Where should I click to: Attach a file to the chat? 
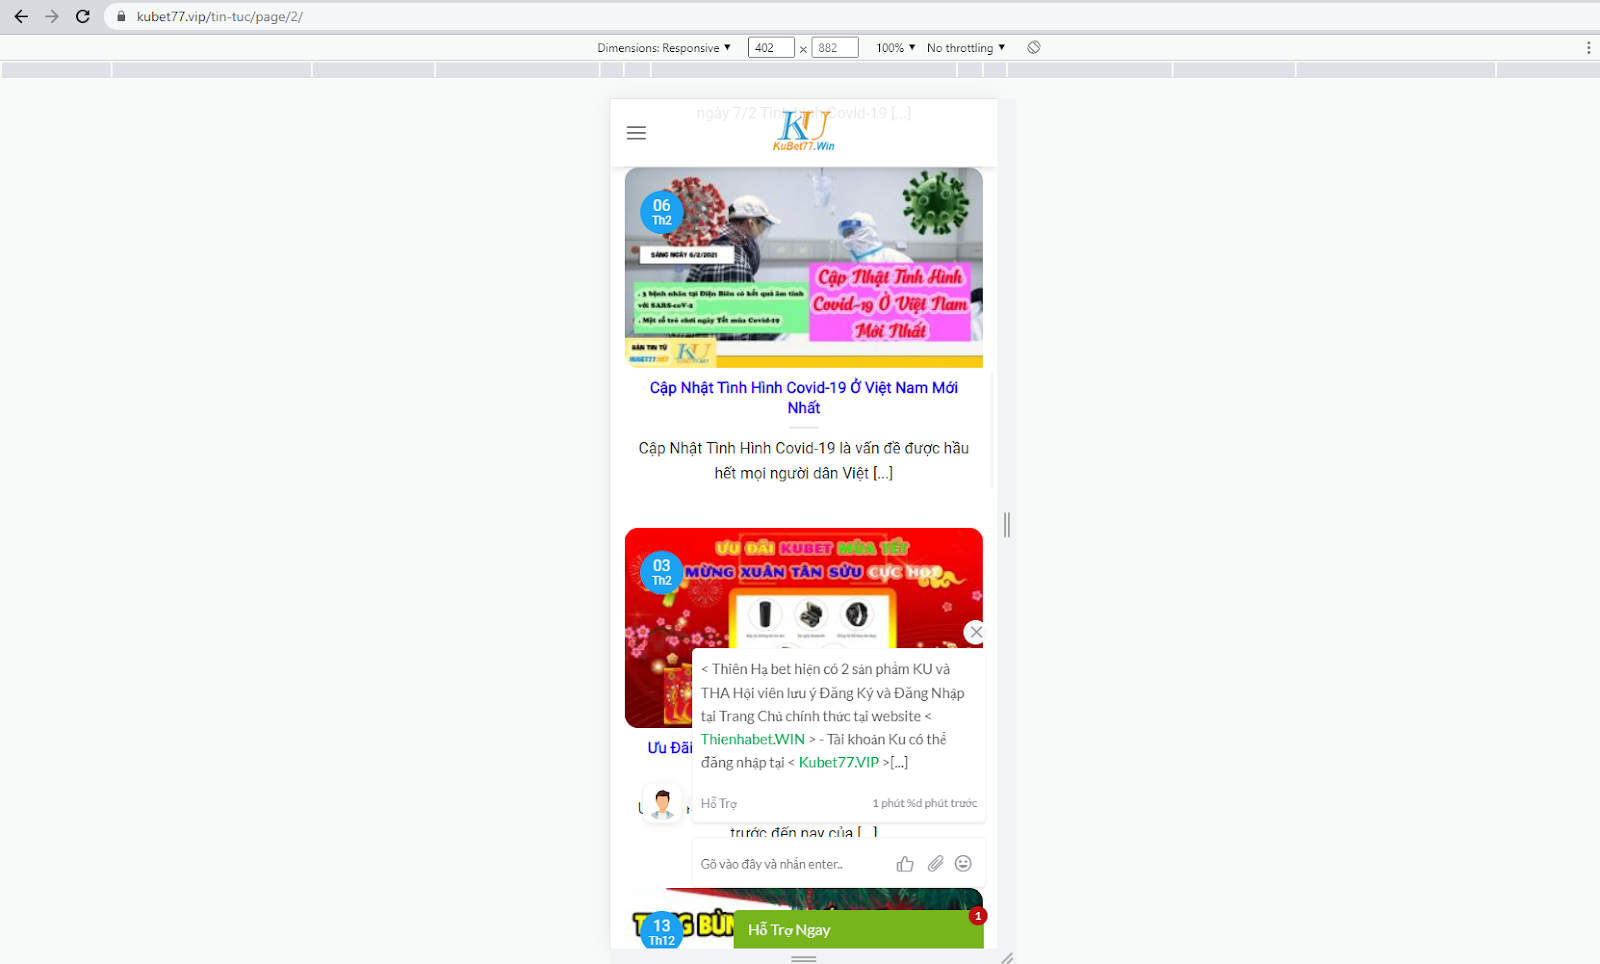(935, 864)
